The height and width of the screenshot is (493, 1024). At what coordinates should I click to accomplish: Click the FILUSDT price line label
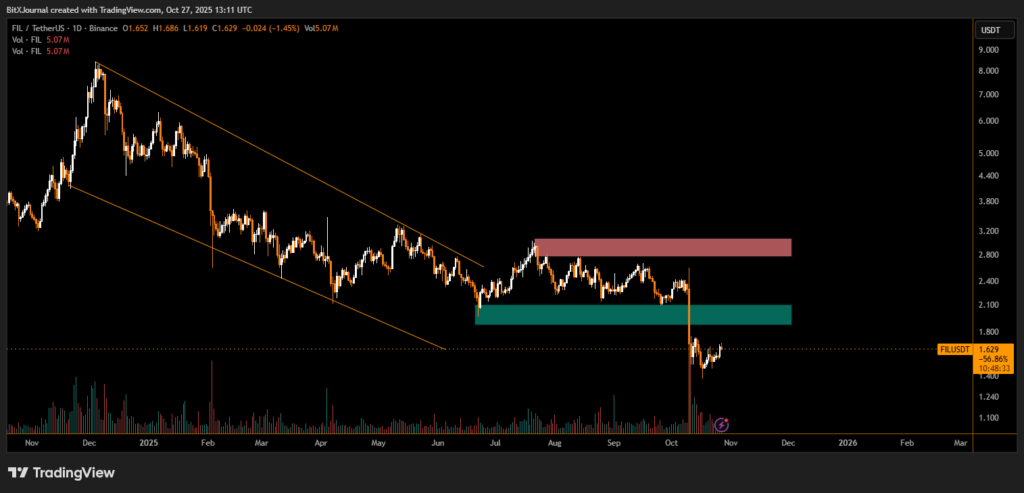(953, 349)
